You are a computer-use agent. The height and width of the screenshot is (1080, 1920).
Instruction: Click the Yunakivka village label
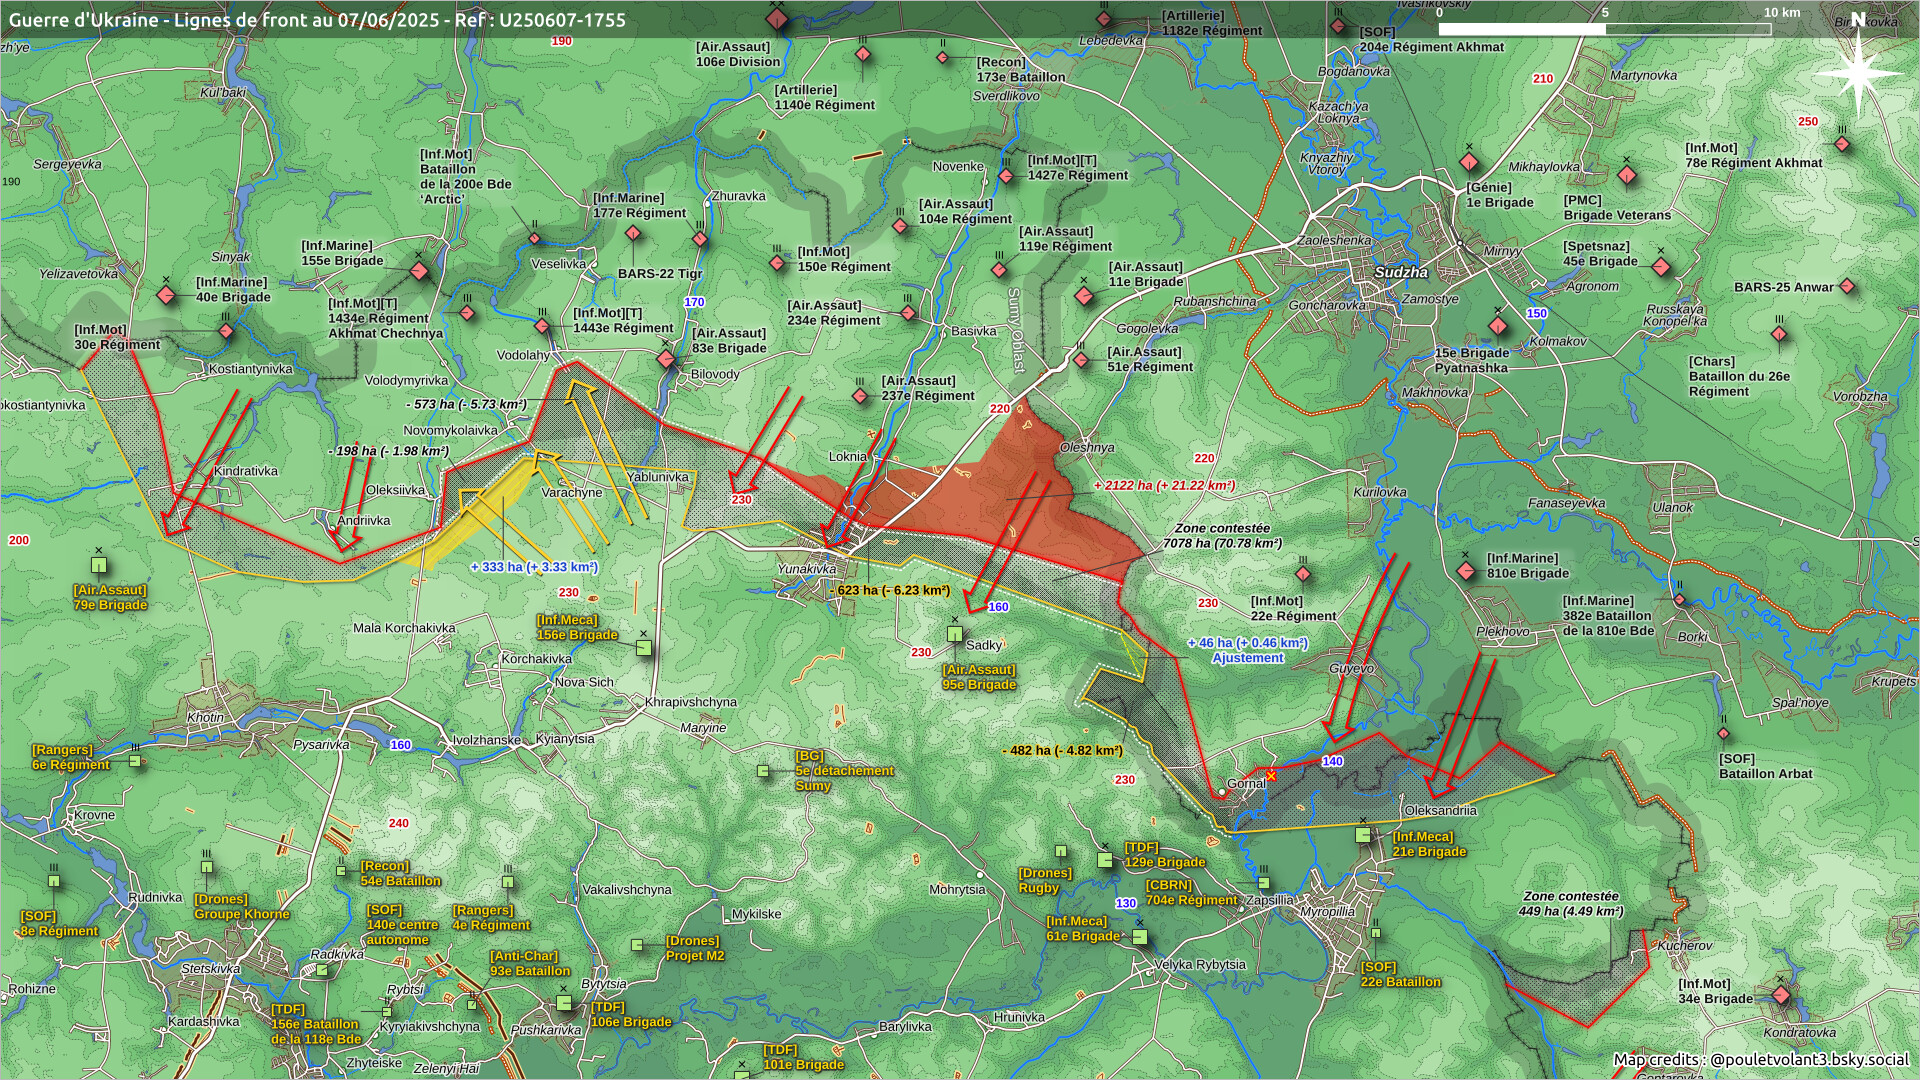(x=806, y=569)
